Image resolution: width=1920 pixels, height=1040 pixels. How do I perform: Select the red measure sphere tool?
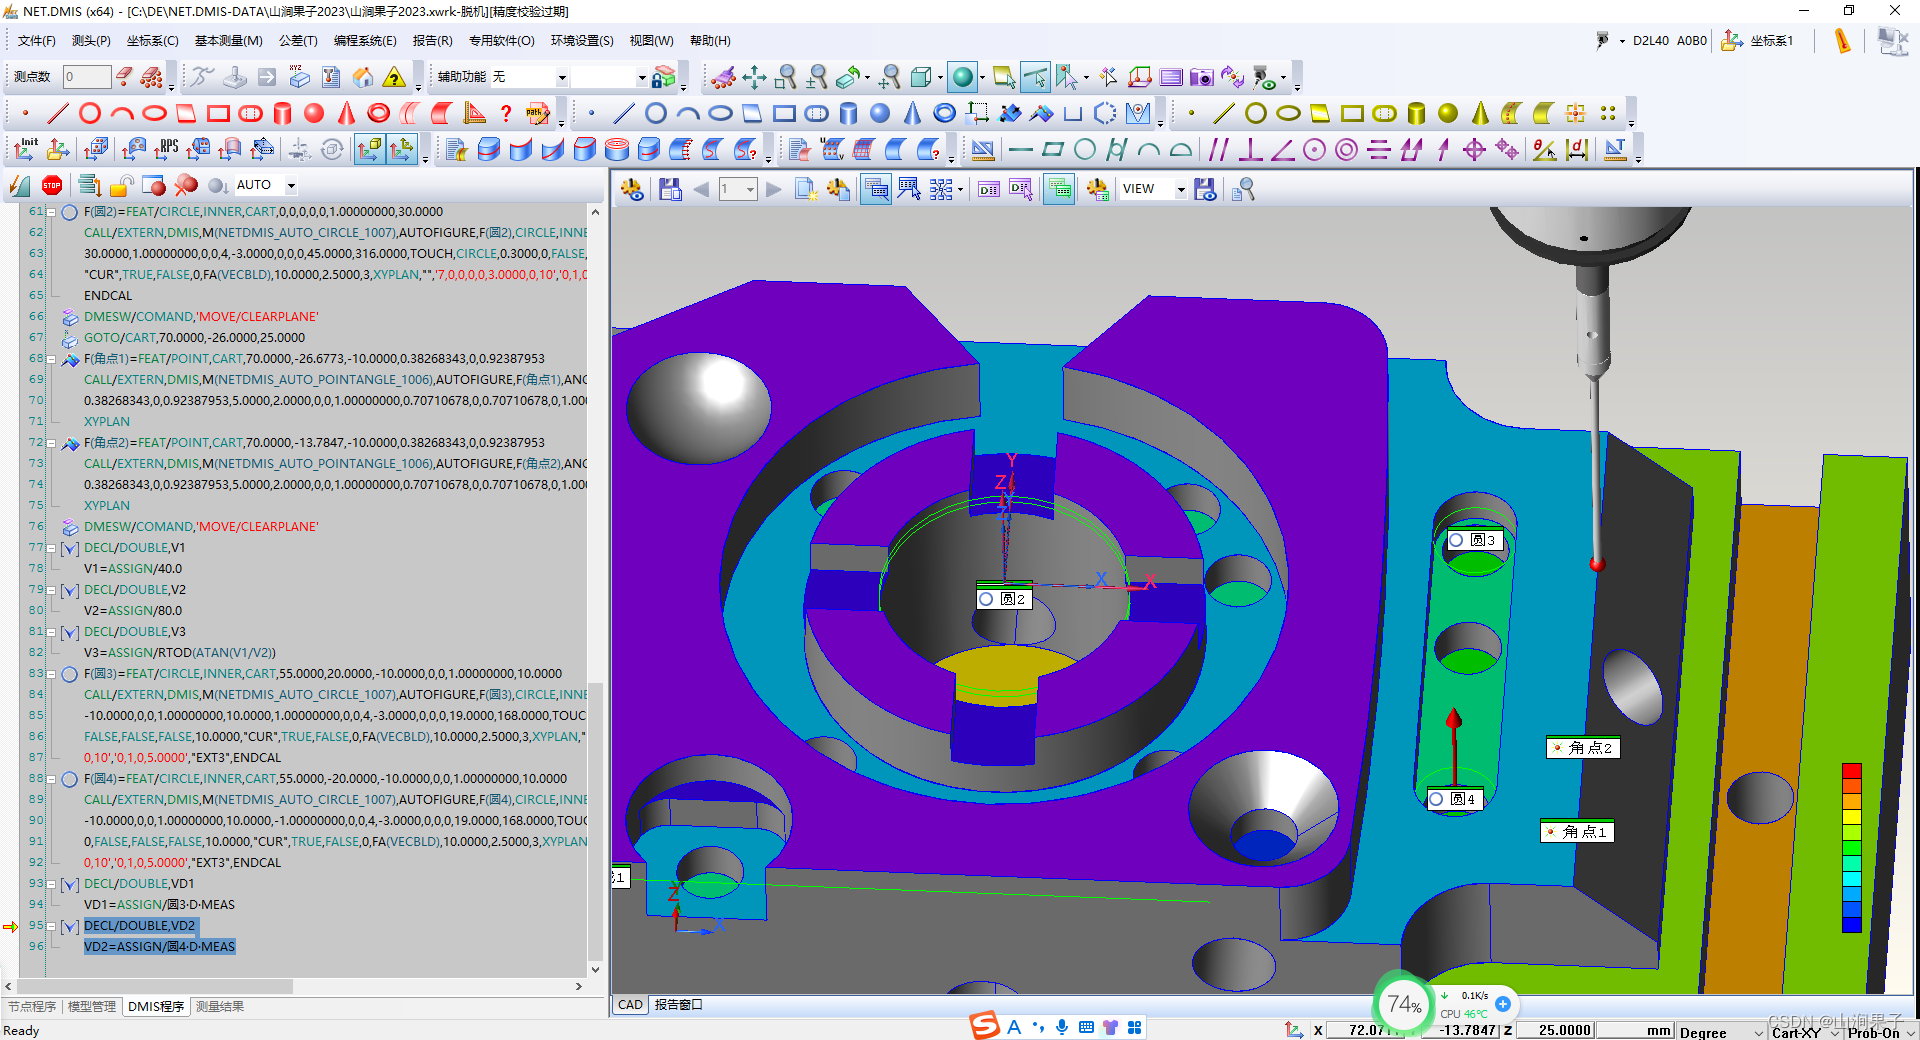(x=314, y=113)
